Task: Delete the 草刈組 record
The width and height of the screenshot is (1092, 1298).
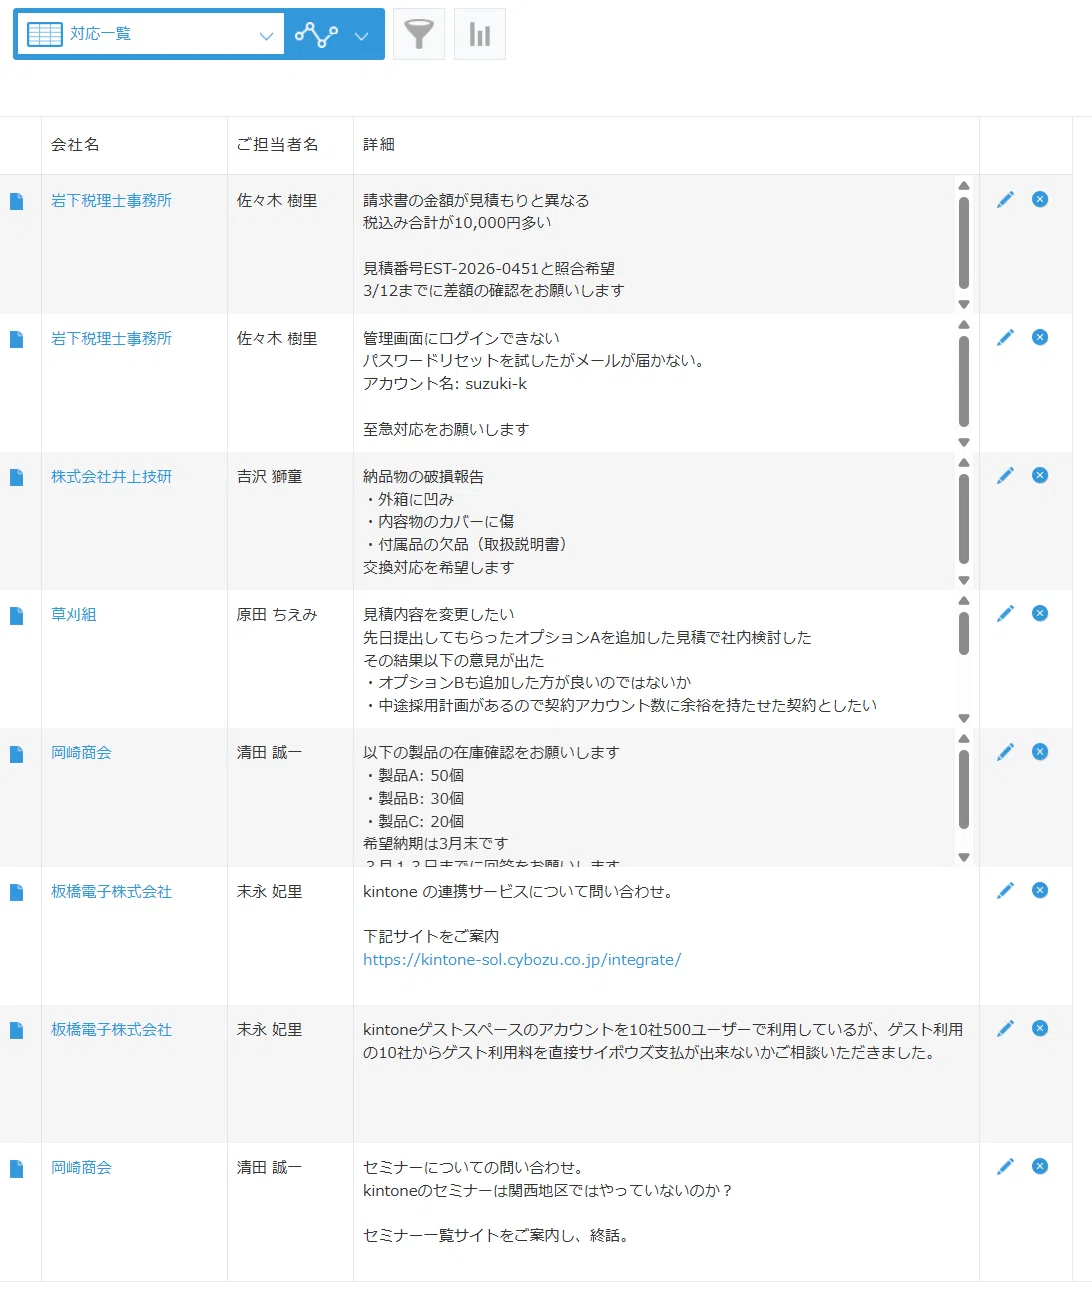Action: (1040, 613)
